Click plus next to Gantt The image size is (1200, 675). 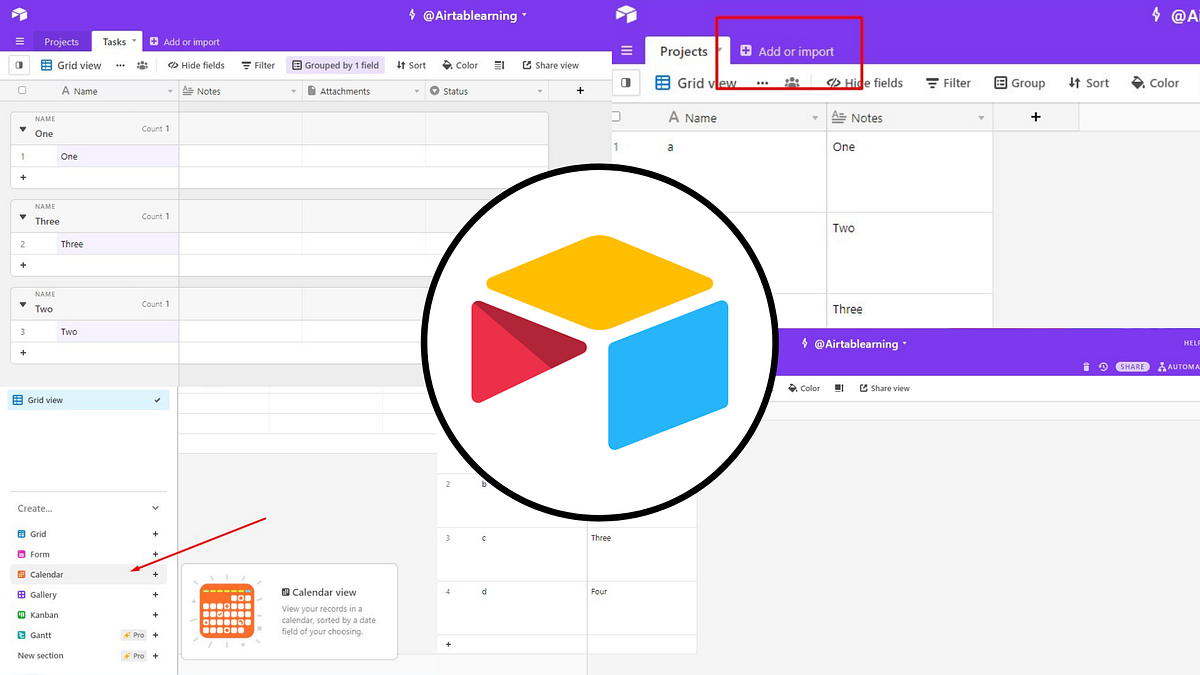coord(155,635)
